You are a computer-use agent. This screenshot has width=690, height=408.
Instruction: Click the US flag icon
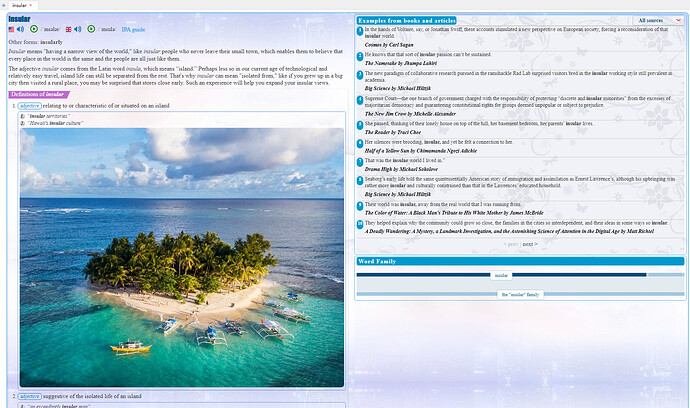pyautogui.click(x=11, y=29)
